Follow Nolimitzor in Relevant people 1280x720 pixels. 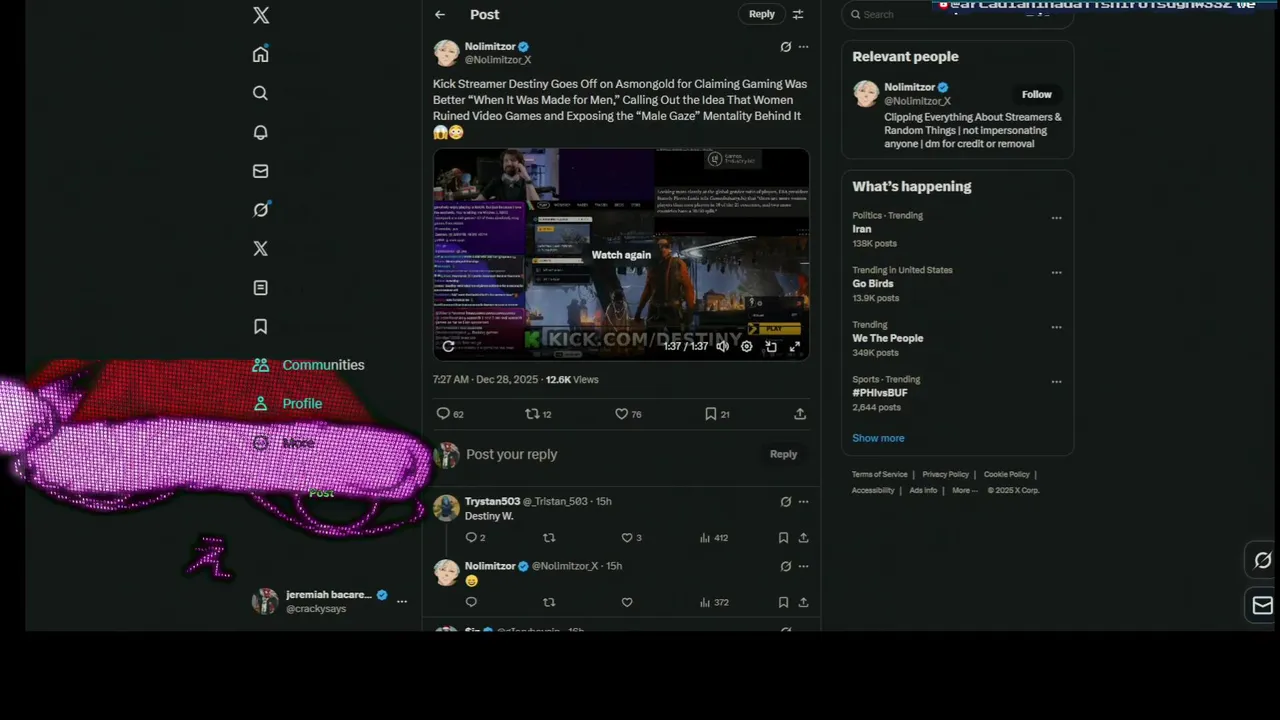point(1036,94)
